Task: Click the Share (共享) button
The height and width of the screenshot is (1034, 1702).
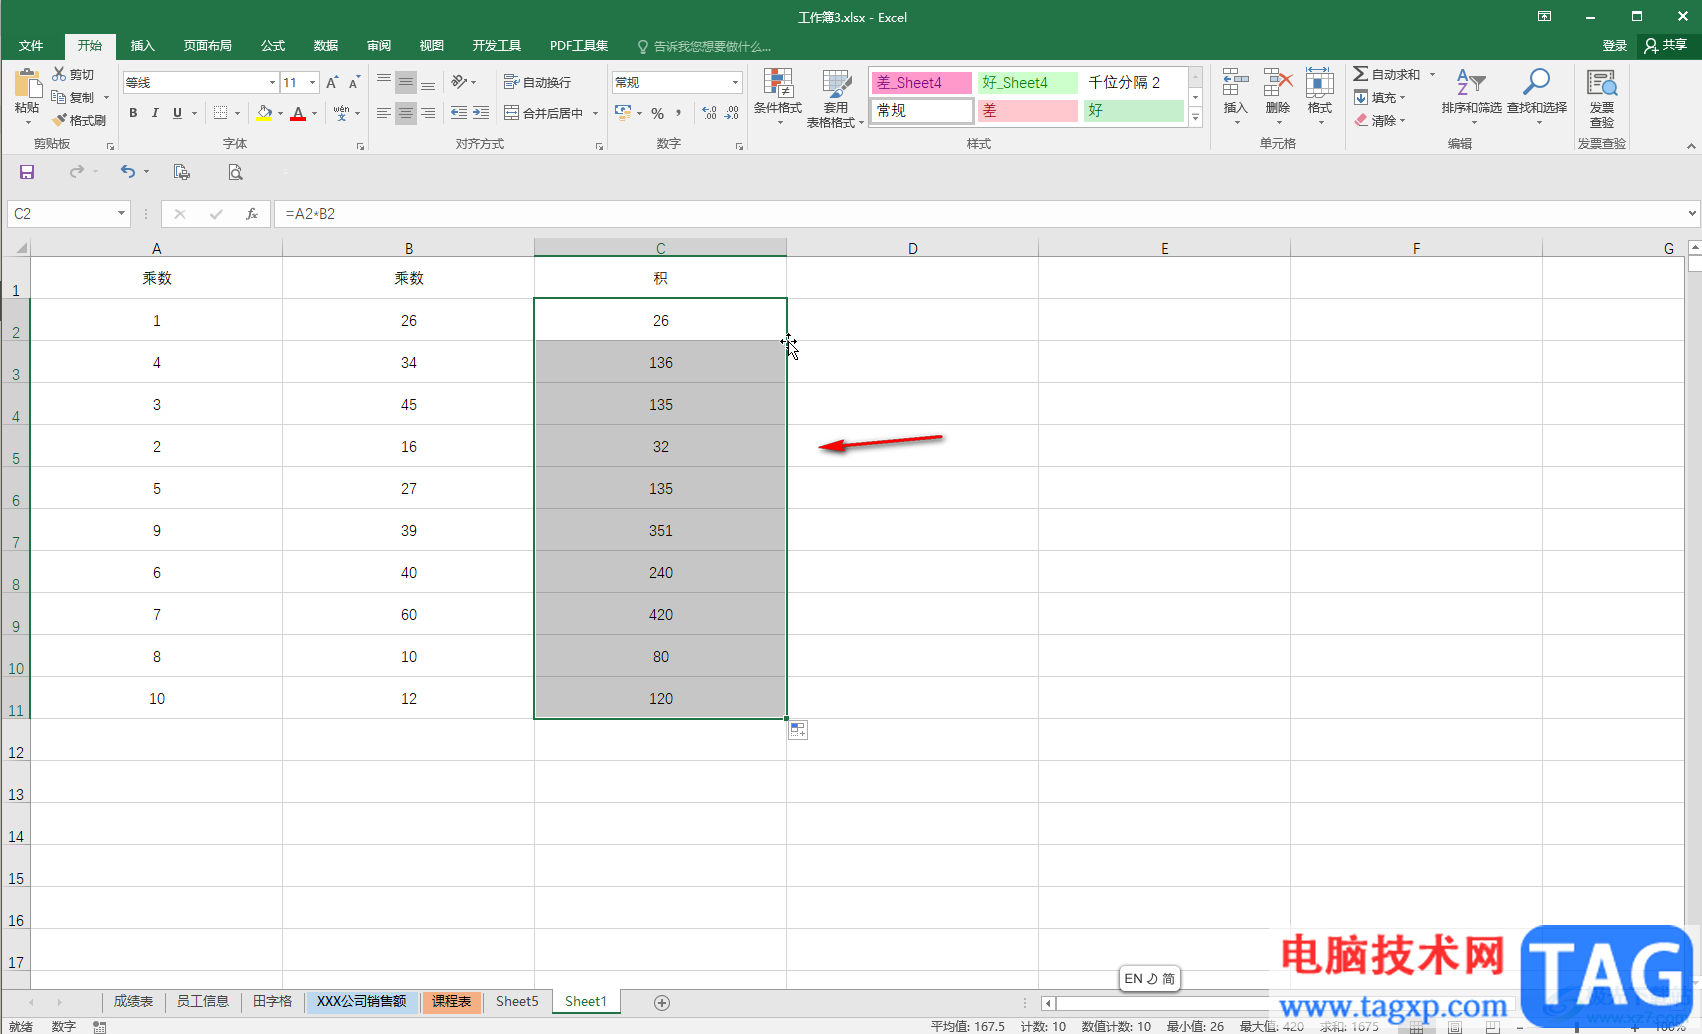Action: point(1666,45)
